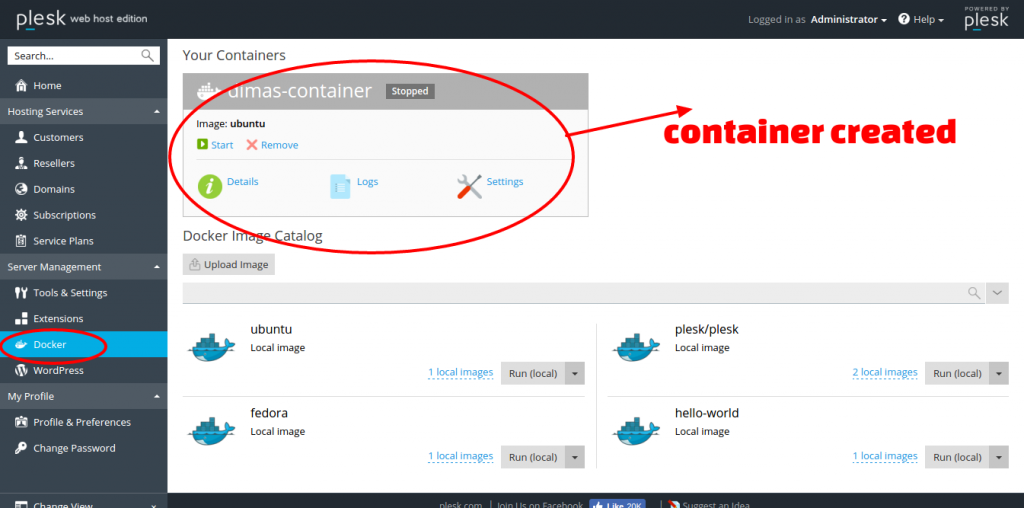Click the green Start container icon

[x=202, y=145]
